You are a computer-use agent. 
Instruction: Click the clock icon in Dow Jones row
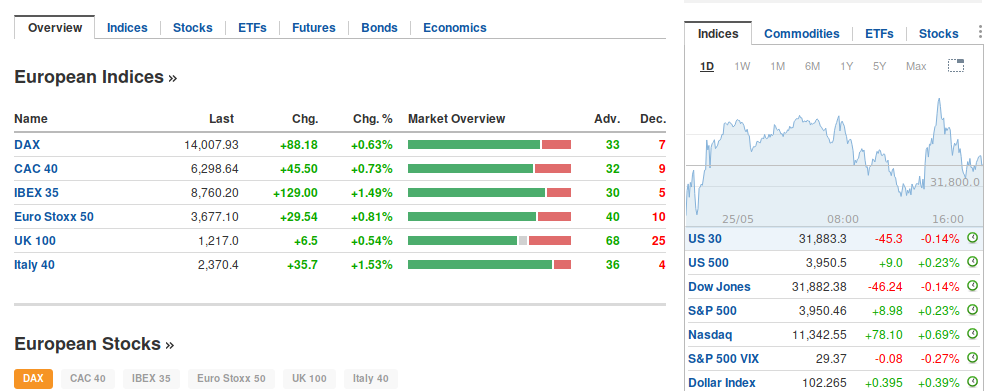(972, 286)
